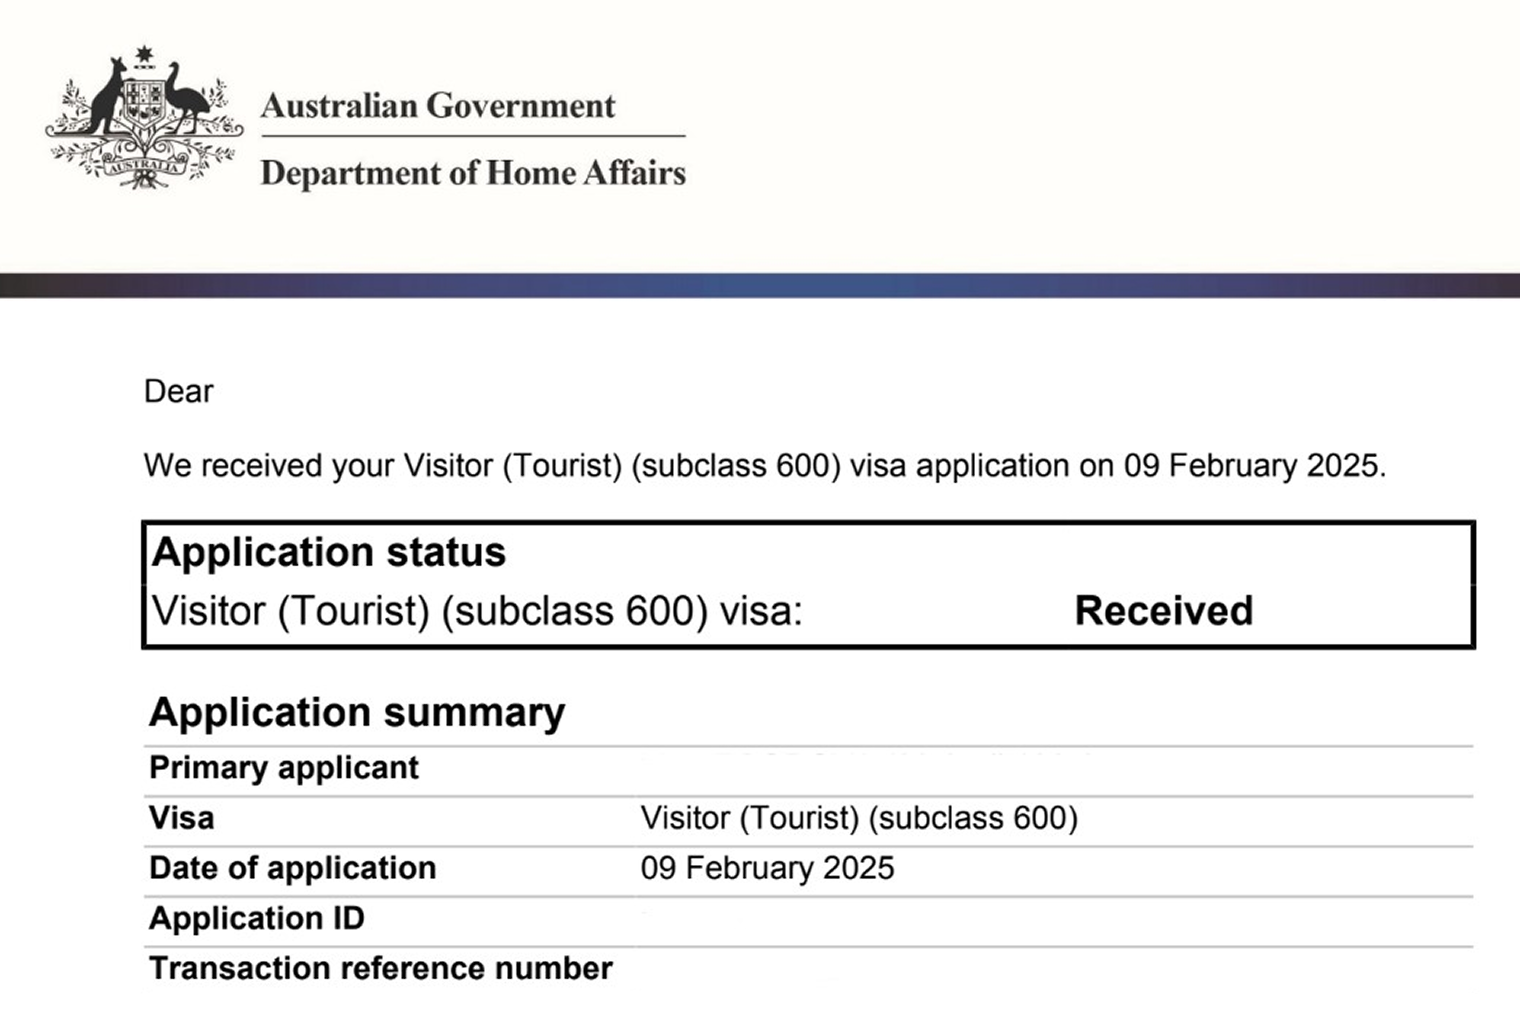1520x1024 pixels.
Task: Click the Transaction reference number label
Action: 380,968
